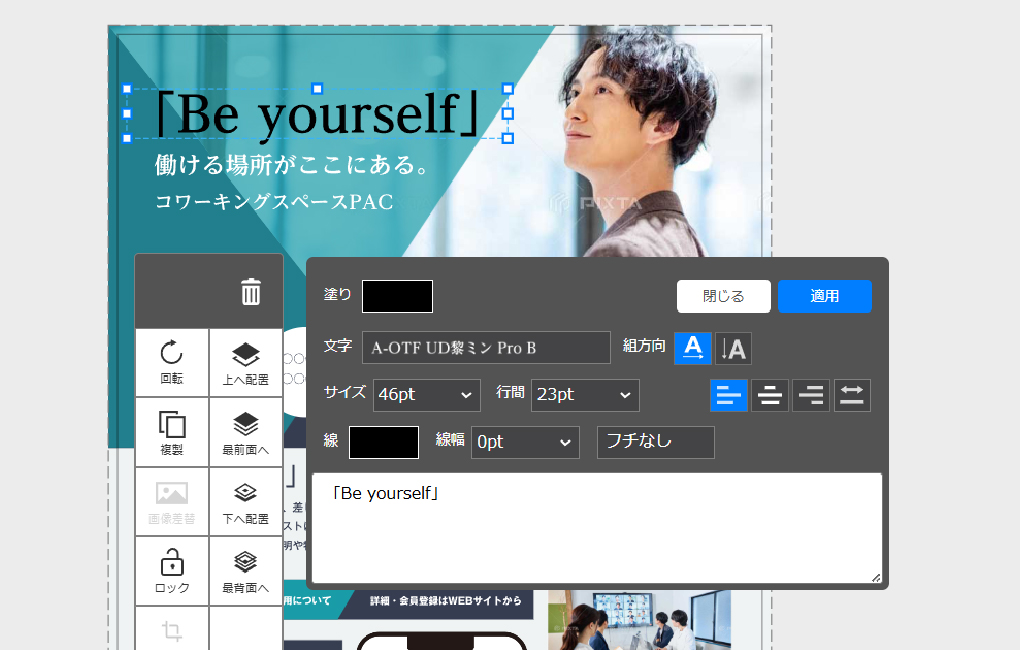
Task: Bring object to front (最前面へ)
Action: 246,432
